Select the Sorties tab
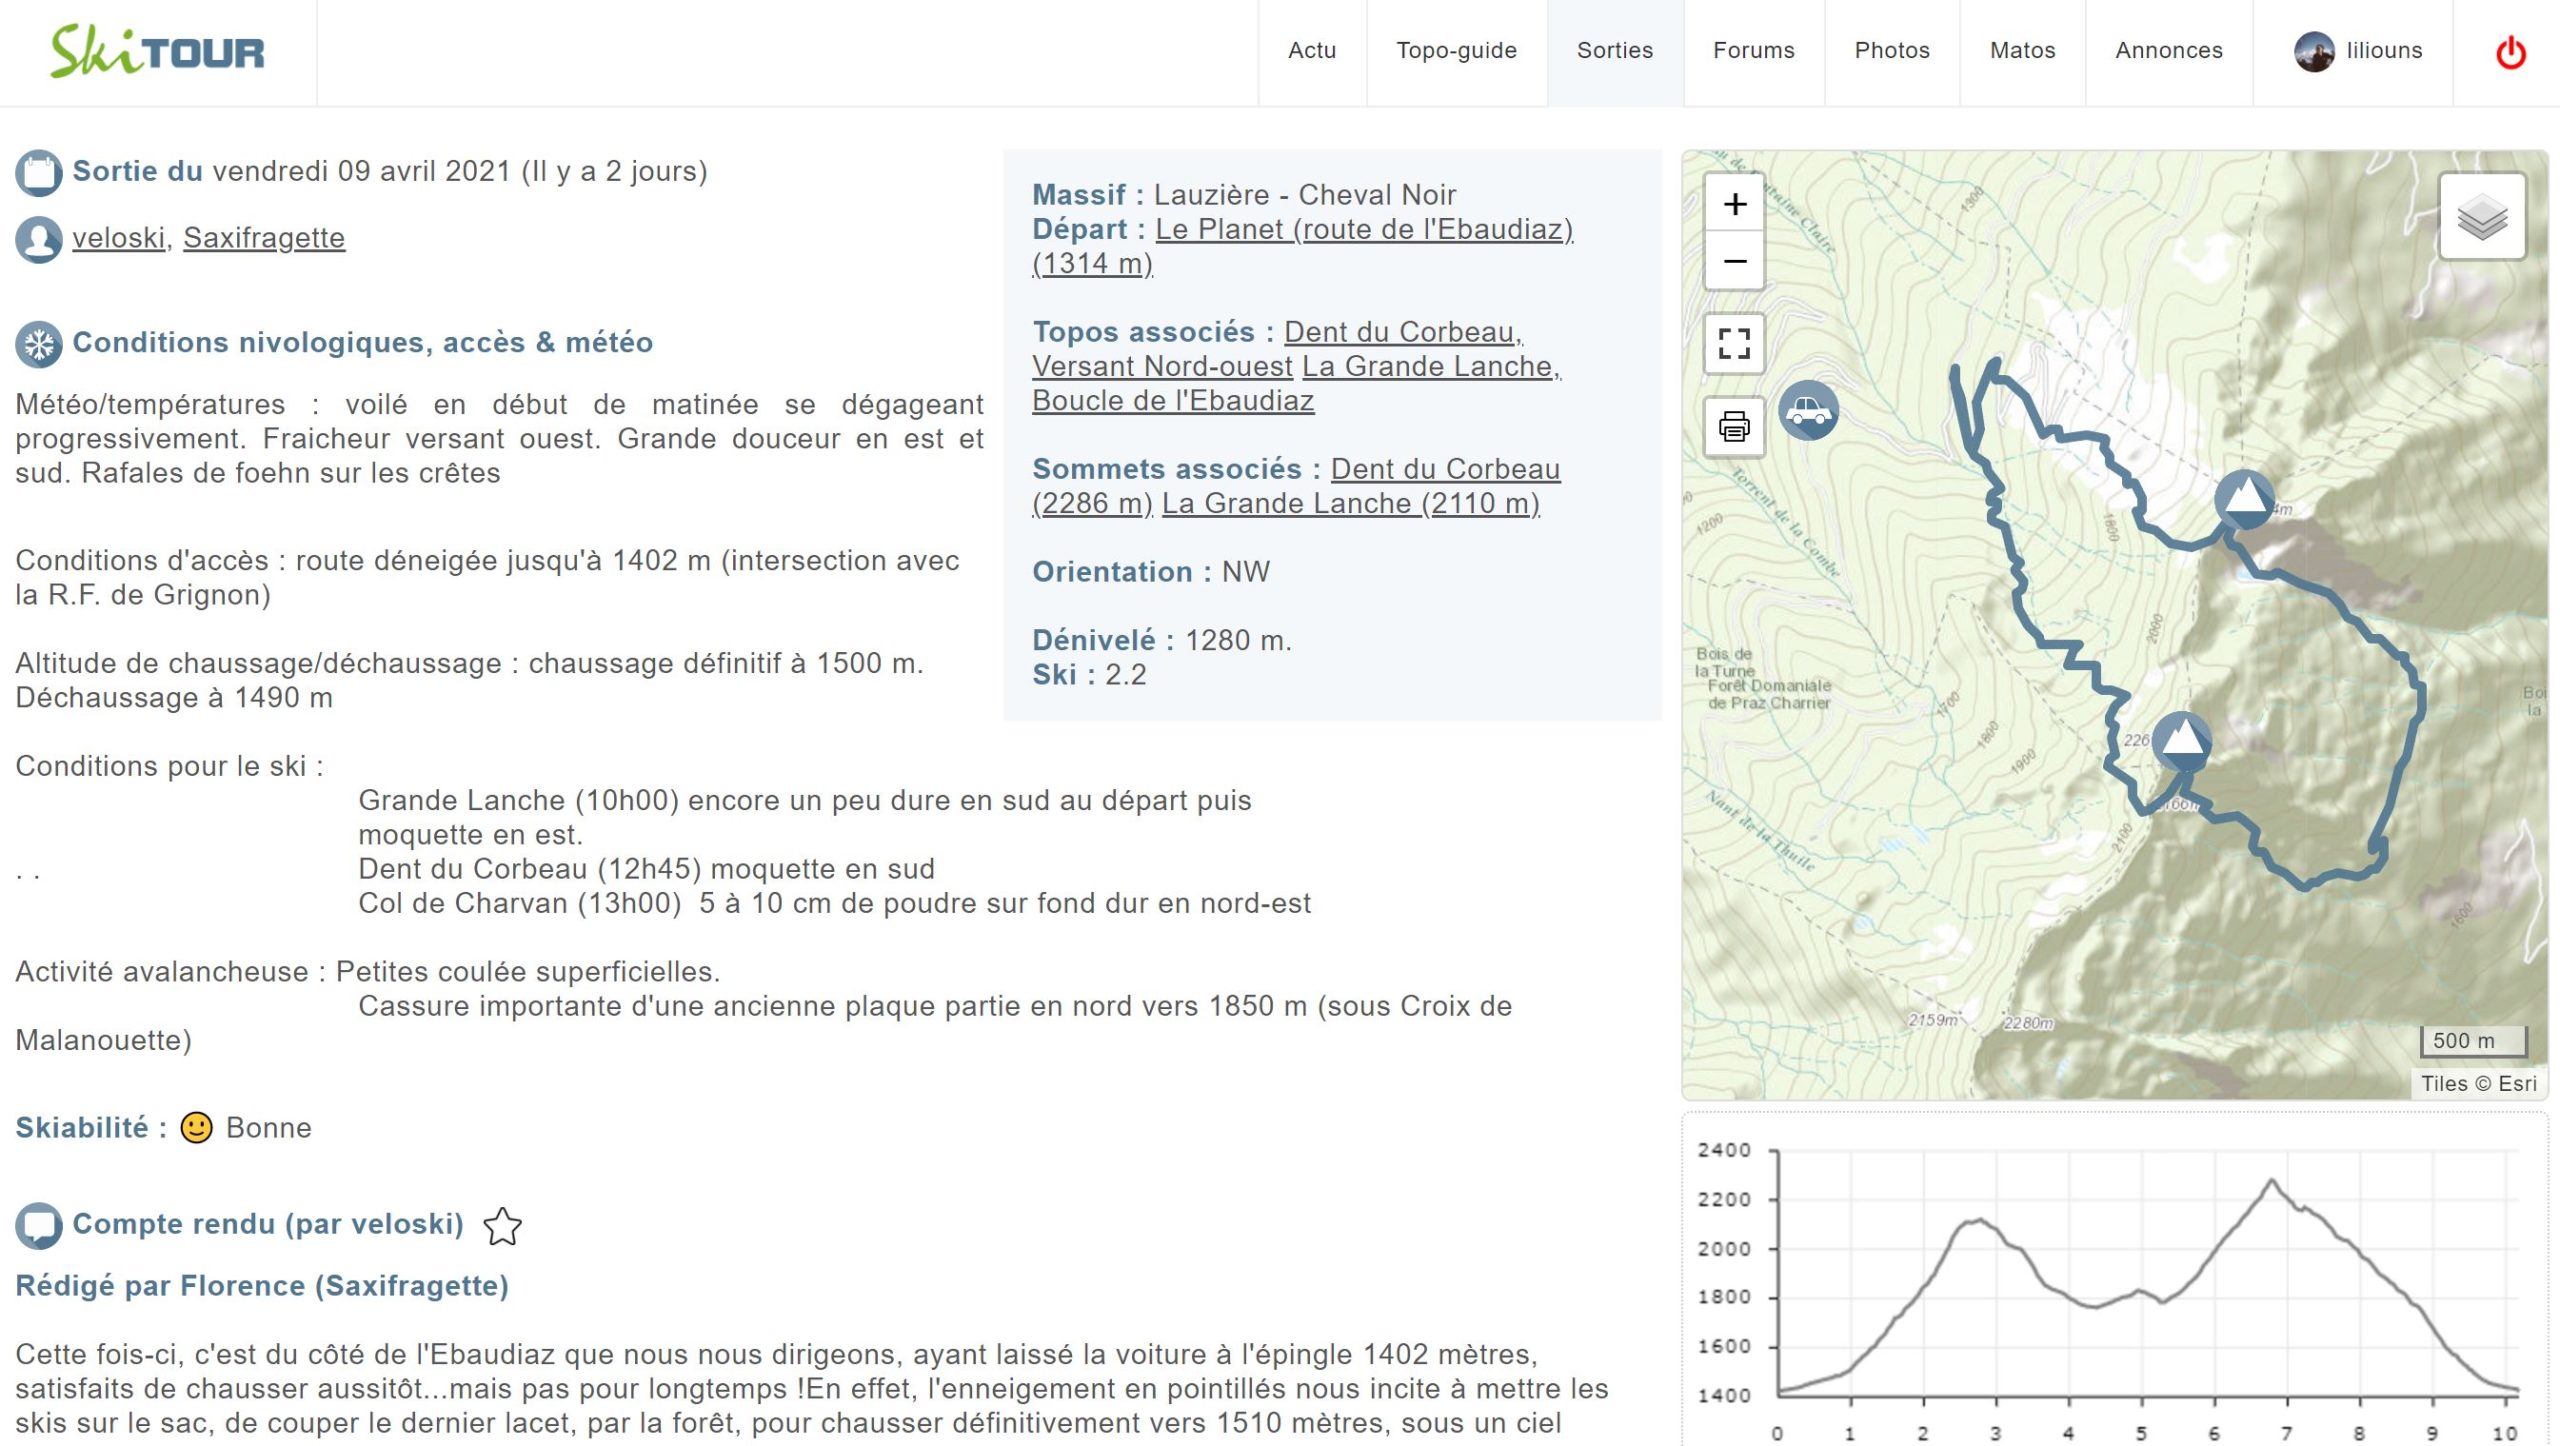The height and width of the screenshot is (1446, 2560). click(x=1614, y=51)
